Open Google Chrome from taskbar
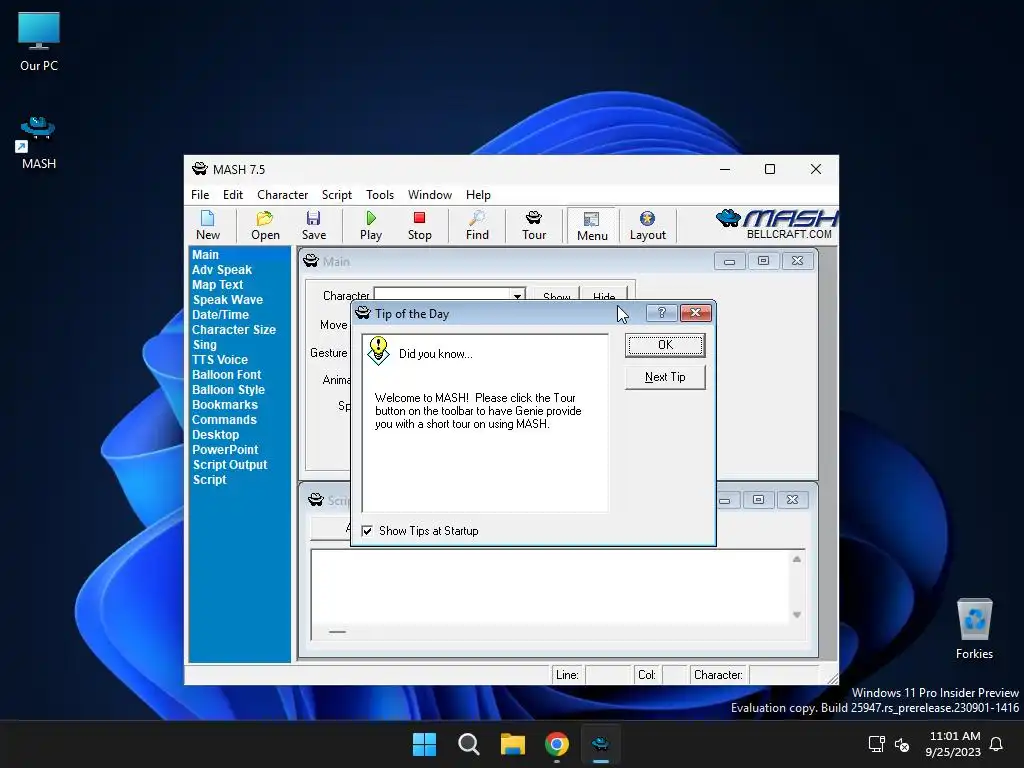 pos(556,744)
